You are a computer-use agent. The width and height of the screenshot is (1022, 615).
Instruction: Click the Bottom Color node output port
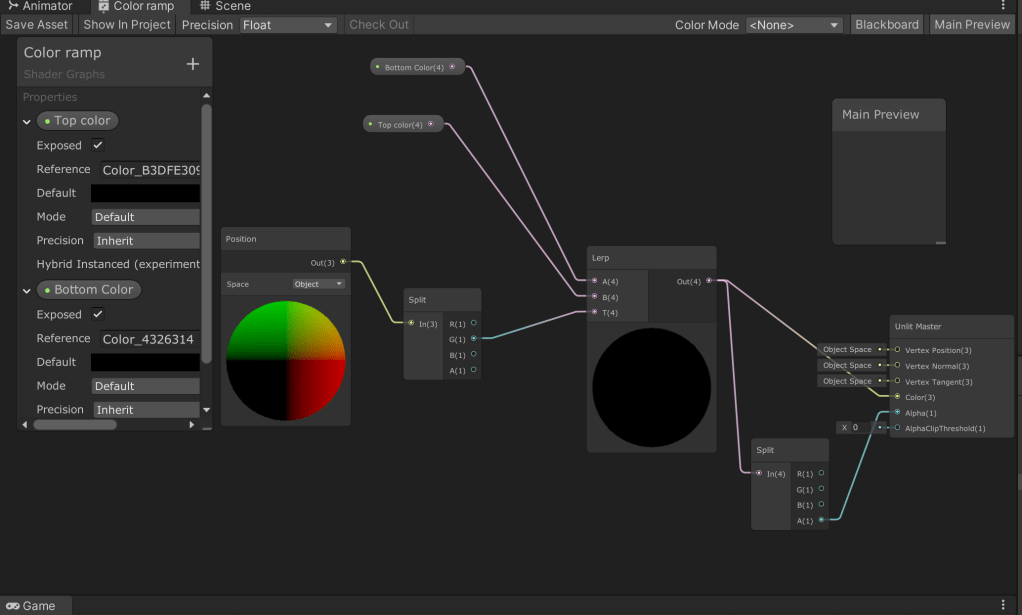452,67
